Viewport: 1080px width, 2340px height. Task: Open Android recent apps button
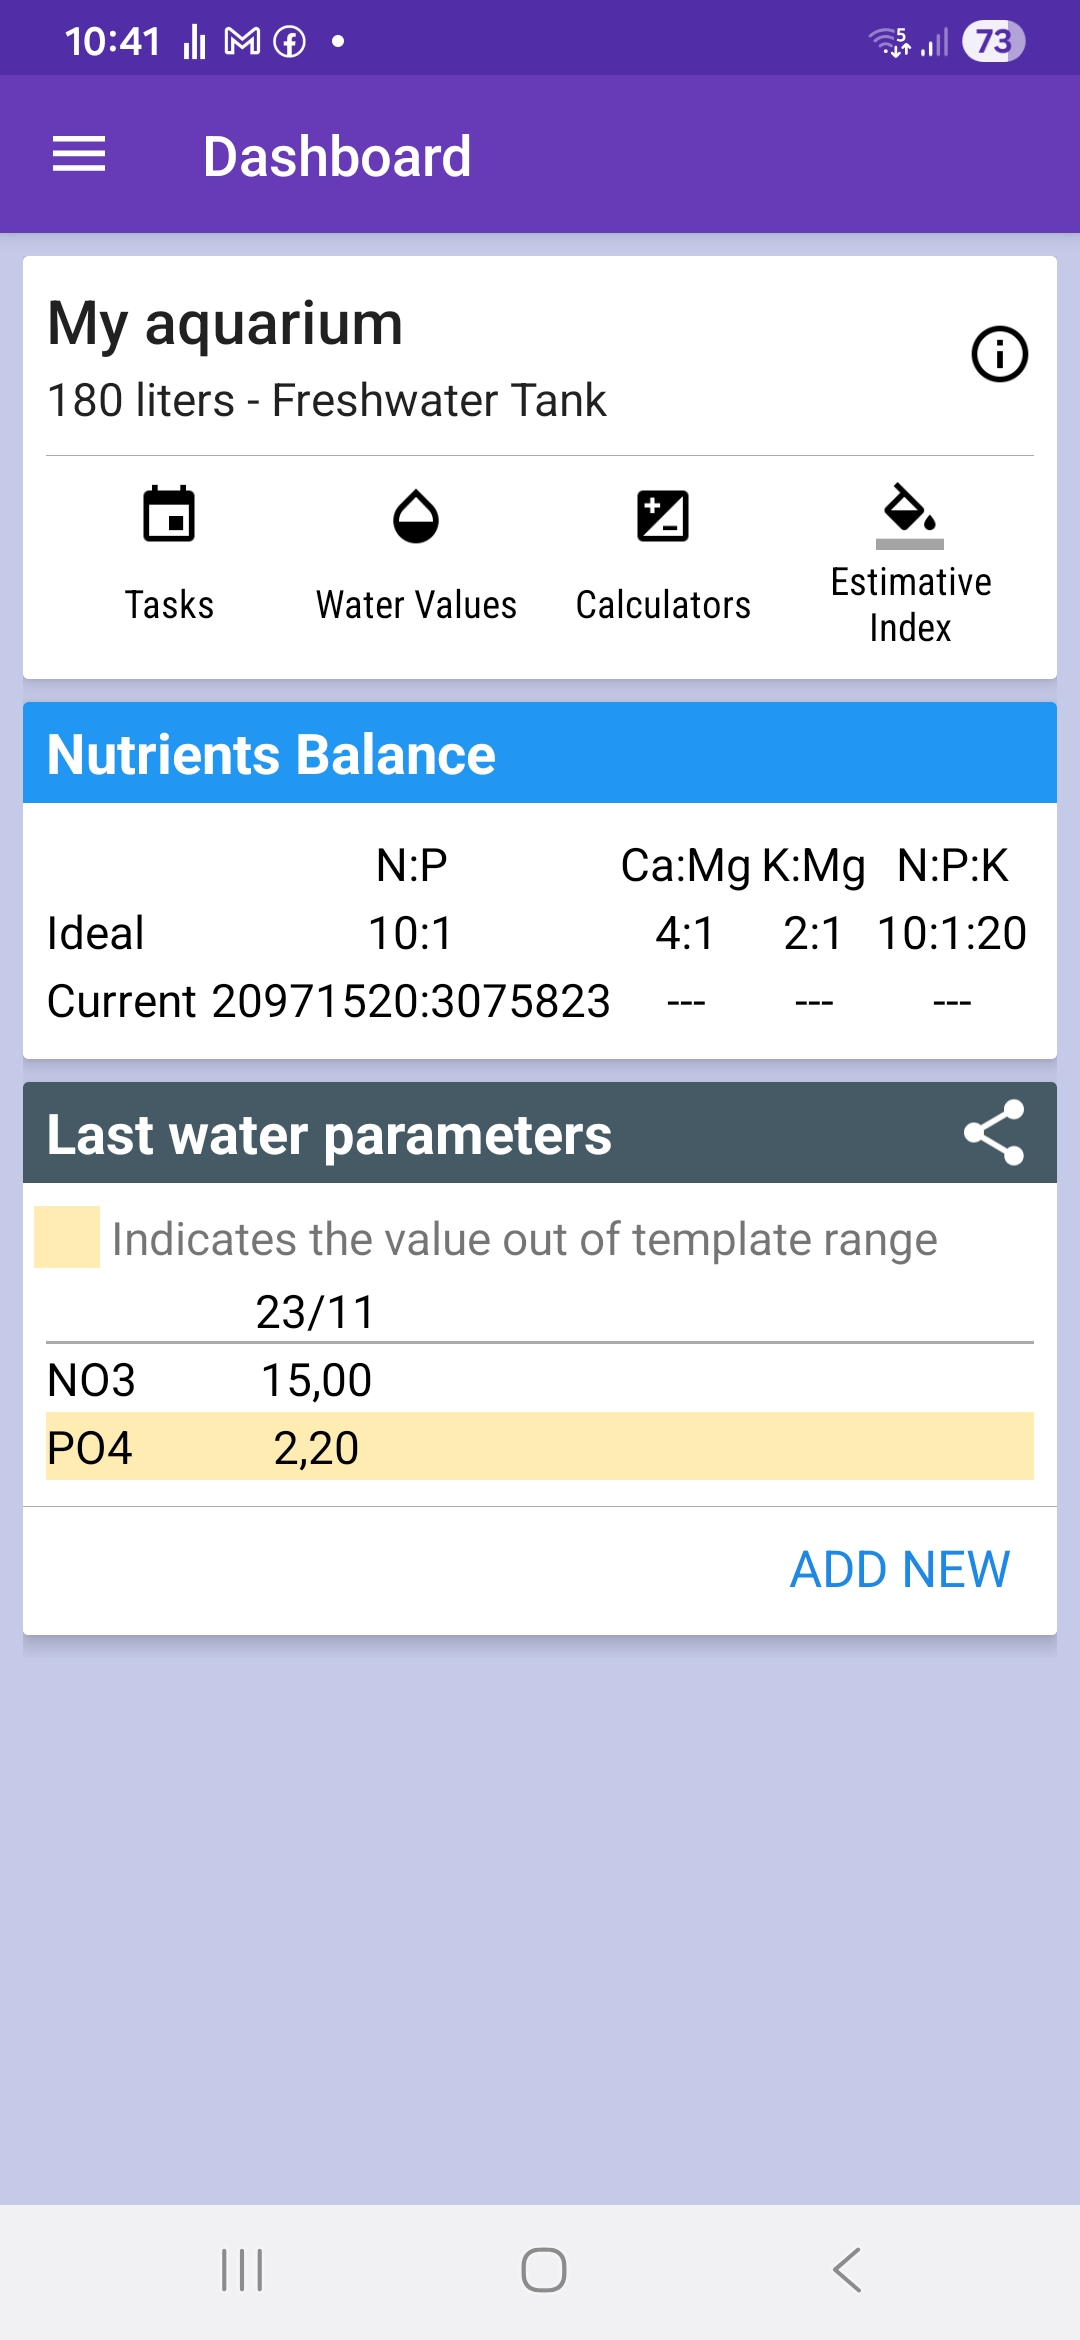[242, 2270]
